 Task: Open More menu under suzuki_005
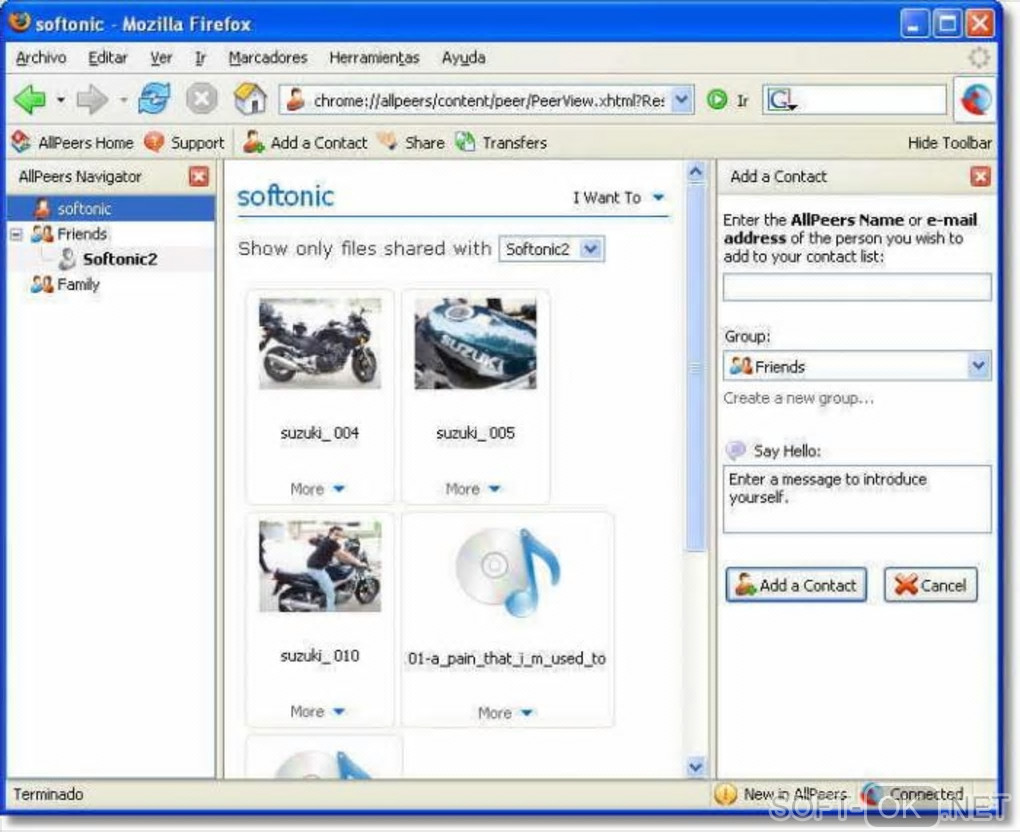[x=473, y=489]
